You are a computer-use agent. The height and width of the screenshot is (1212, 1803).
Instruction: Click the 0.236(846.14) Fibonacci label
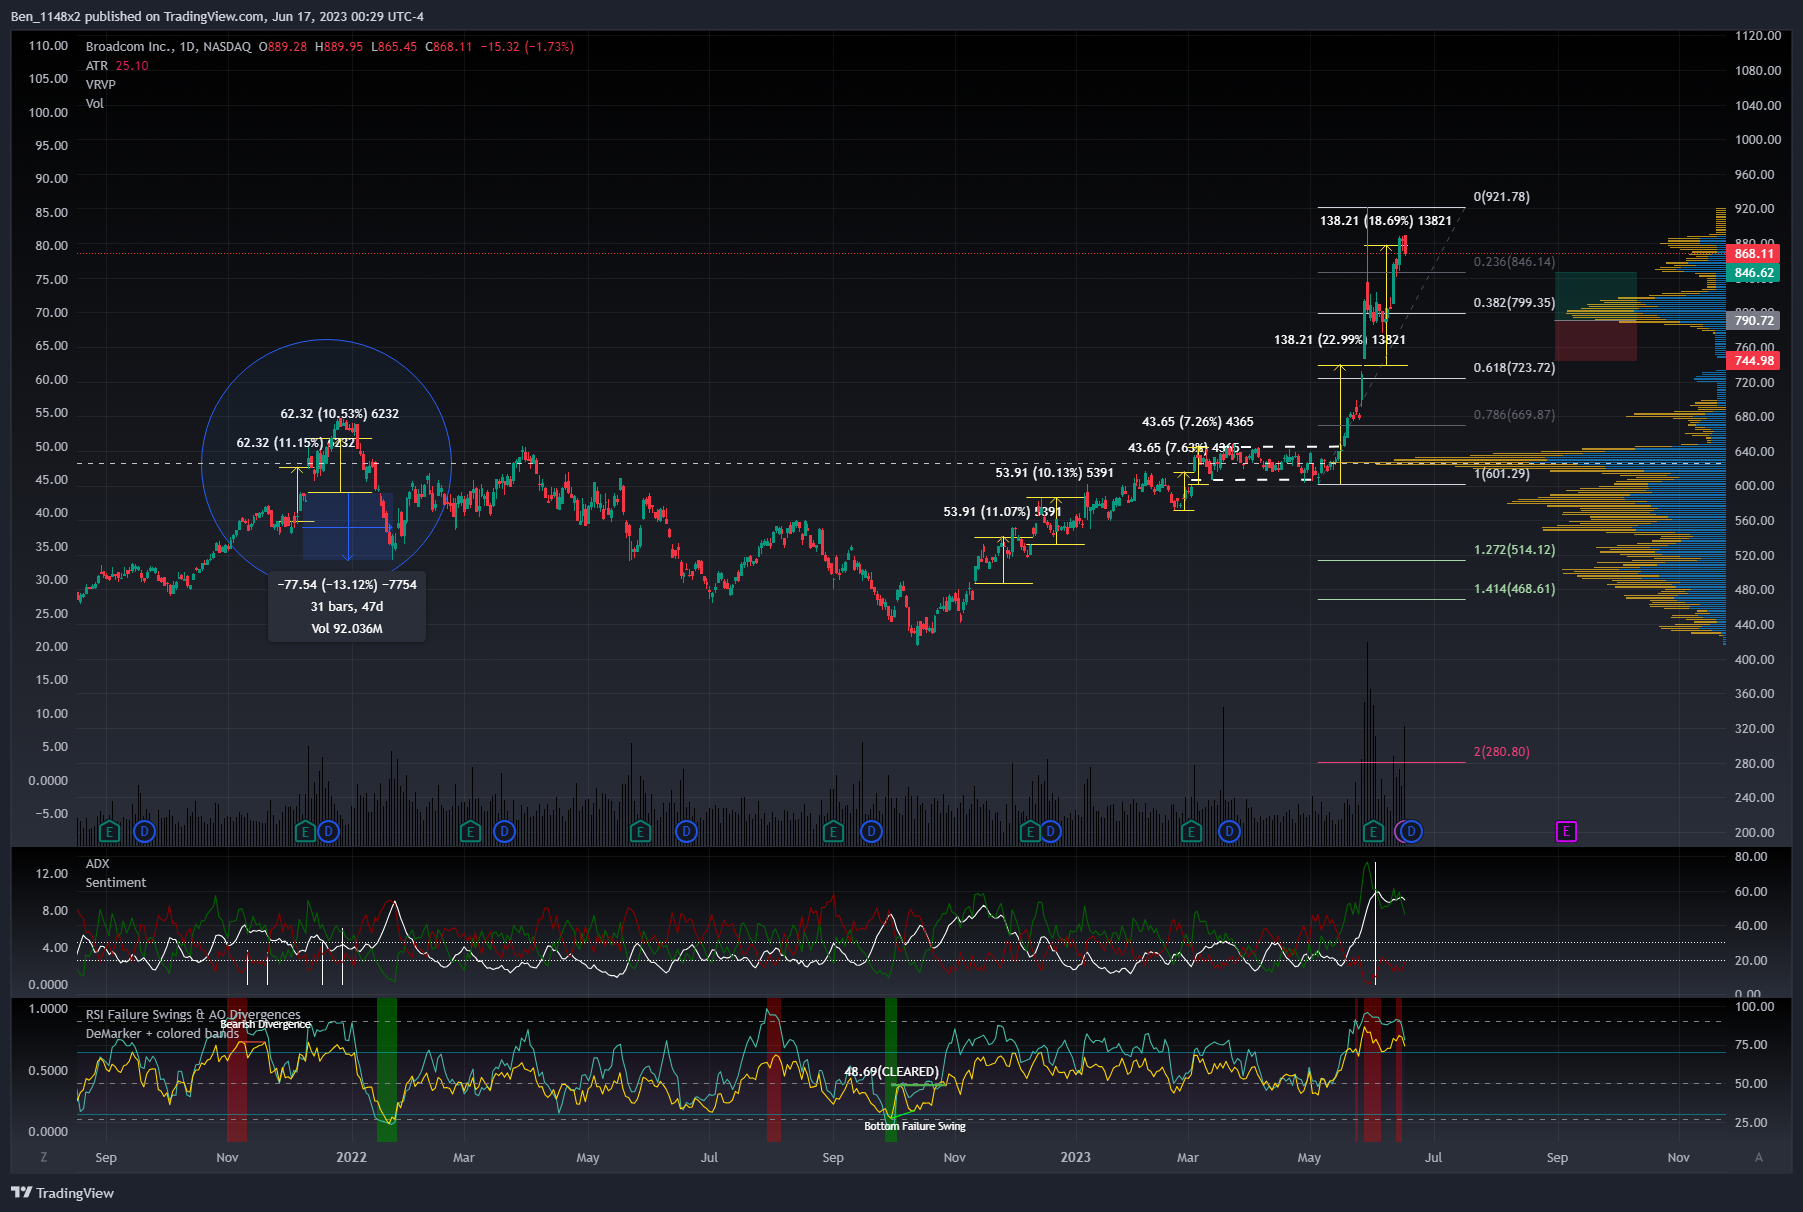(1514, 262)
